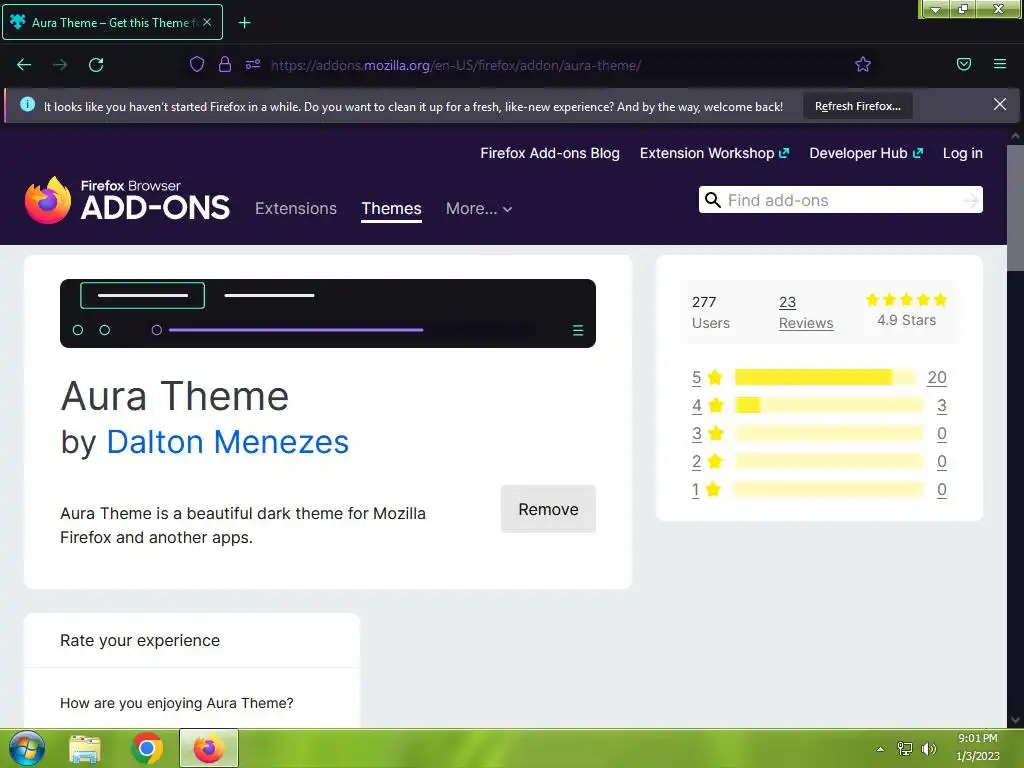This screenshot has width=1024, height=768.
Task: Click the Refresh Firefox... button
Action: tap(857, 106)
